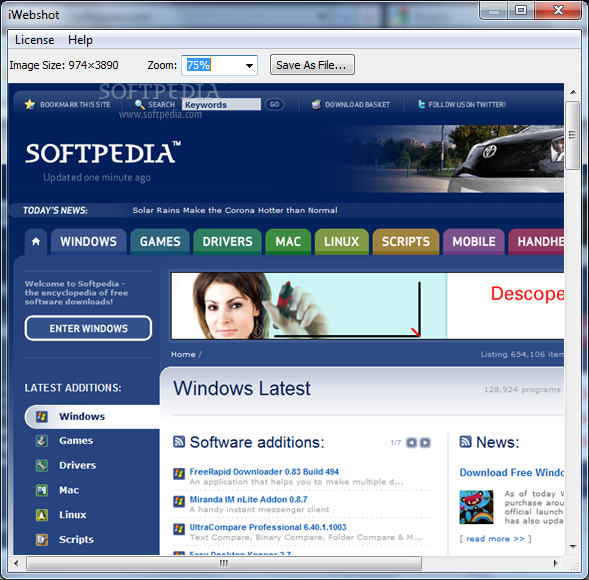Viewport: 589px width, 580px height.
Task: Click the Drivers icon in Latest Additions
Action: point(42,465)
